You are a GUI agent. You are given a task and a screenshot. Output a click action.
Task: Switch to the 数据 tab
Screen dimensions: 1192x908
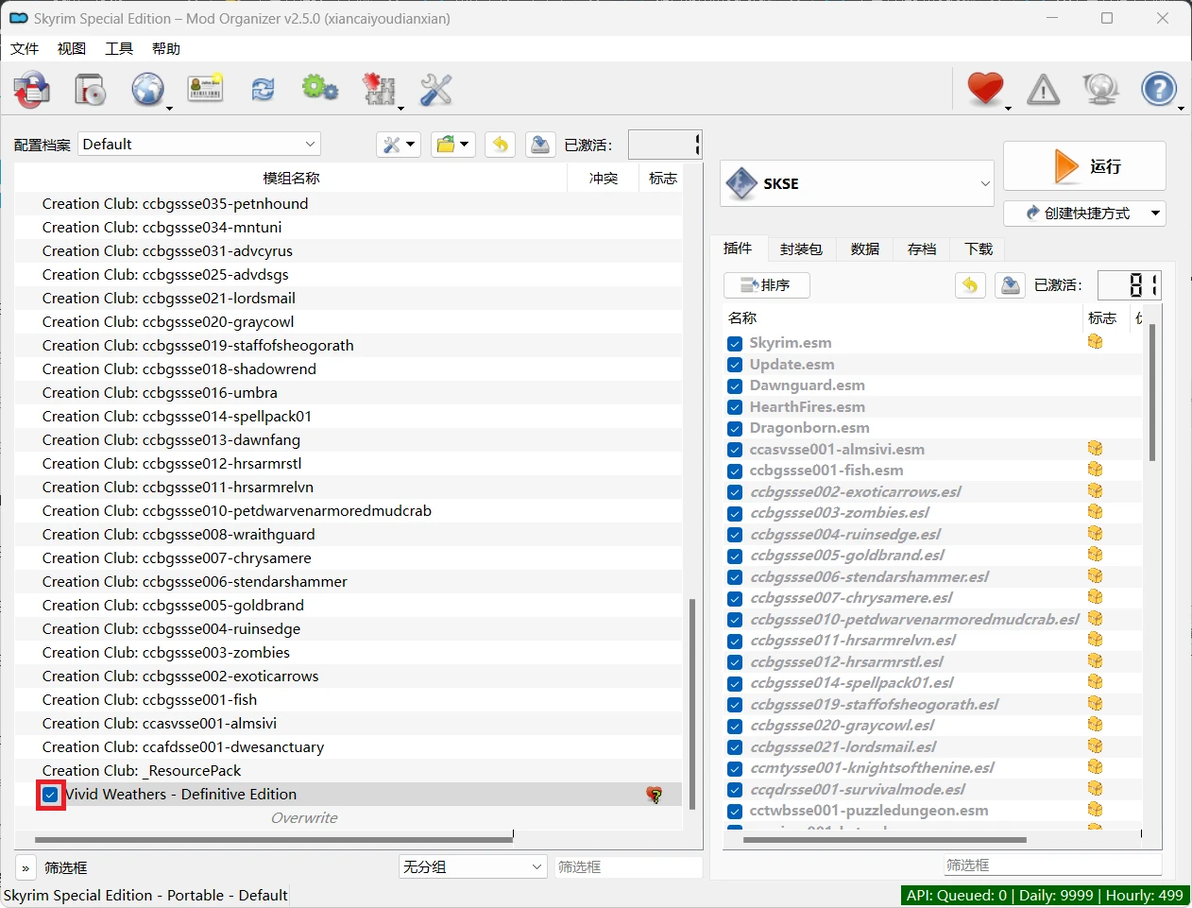coord(865,249)
